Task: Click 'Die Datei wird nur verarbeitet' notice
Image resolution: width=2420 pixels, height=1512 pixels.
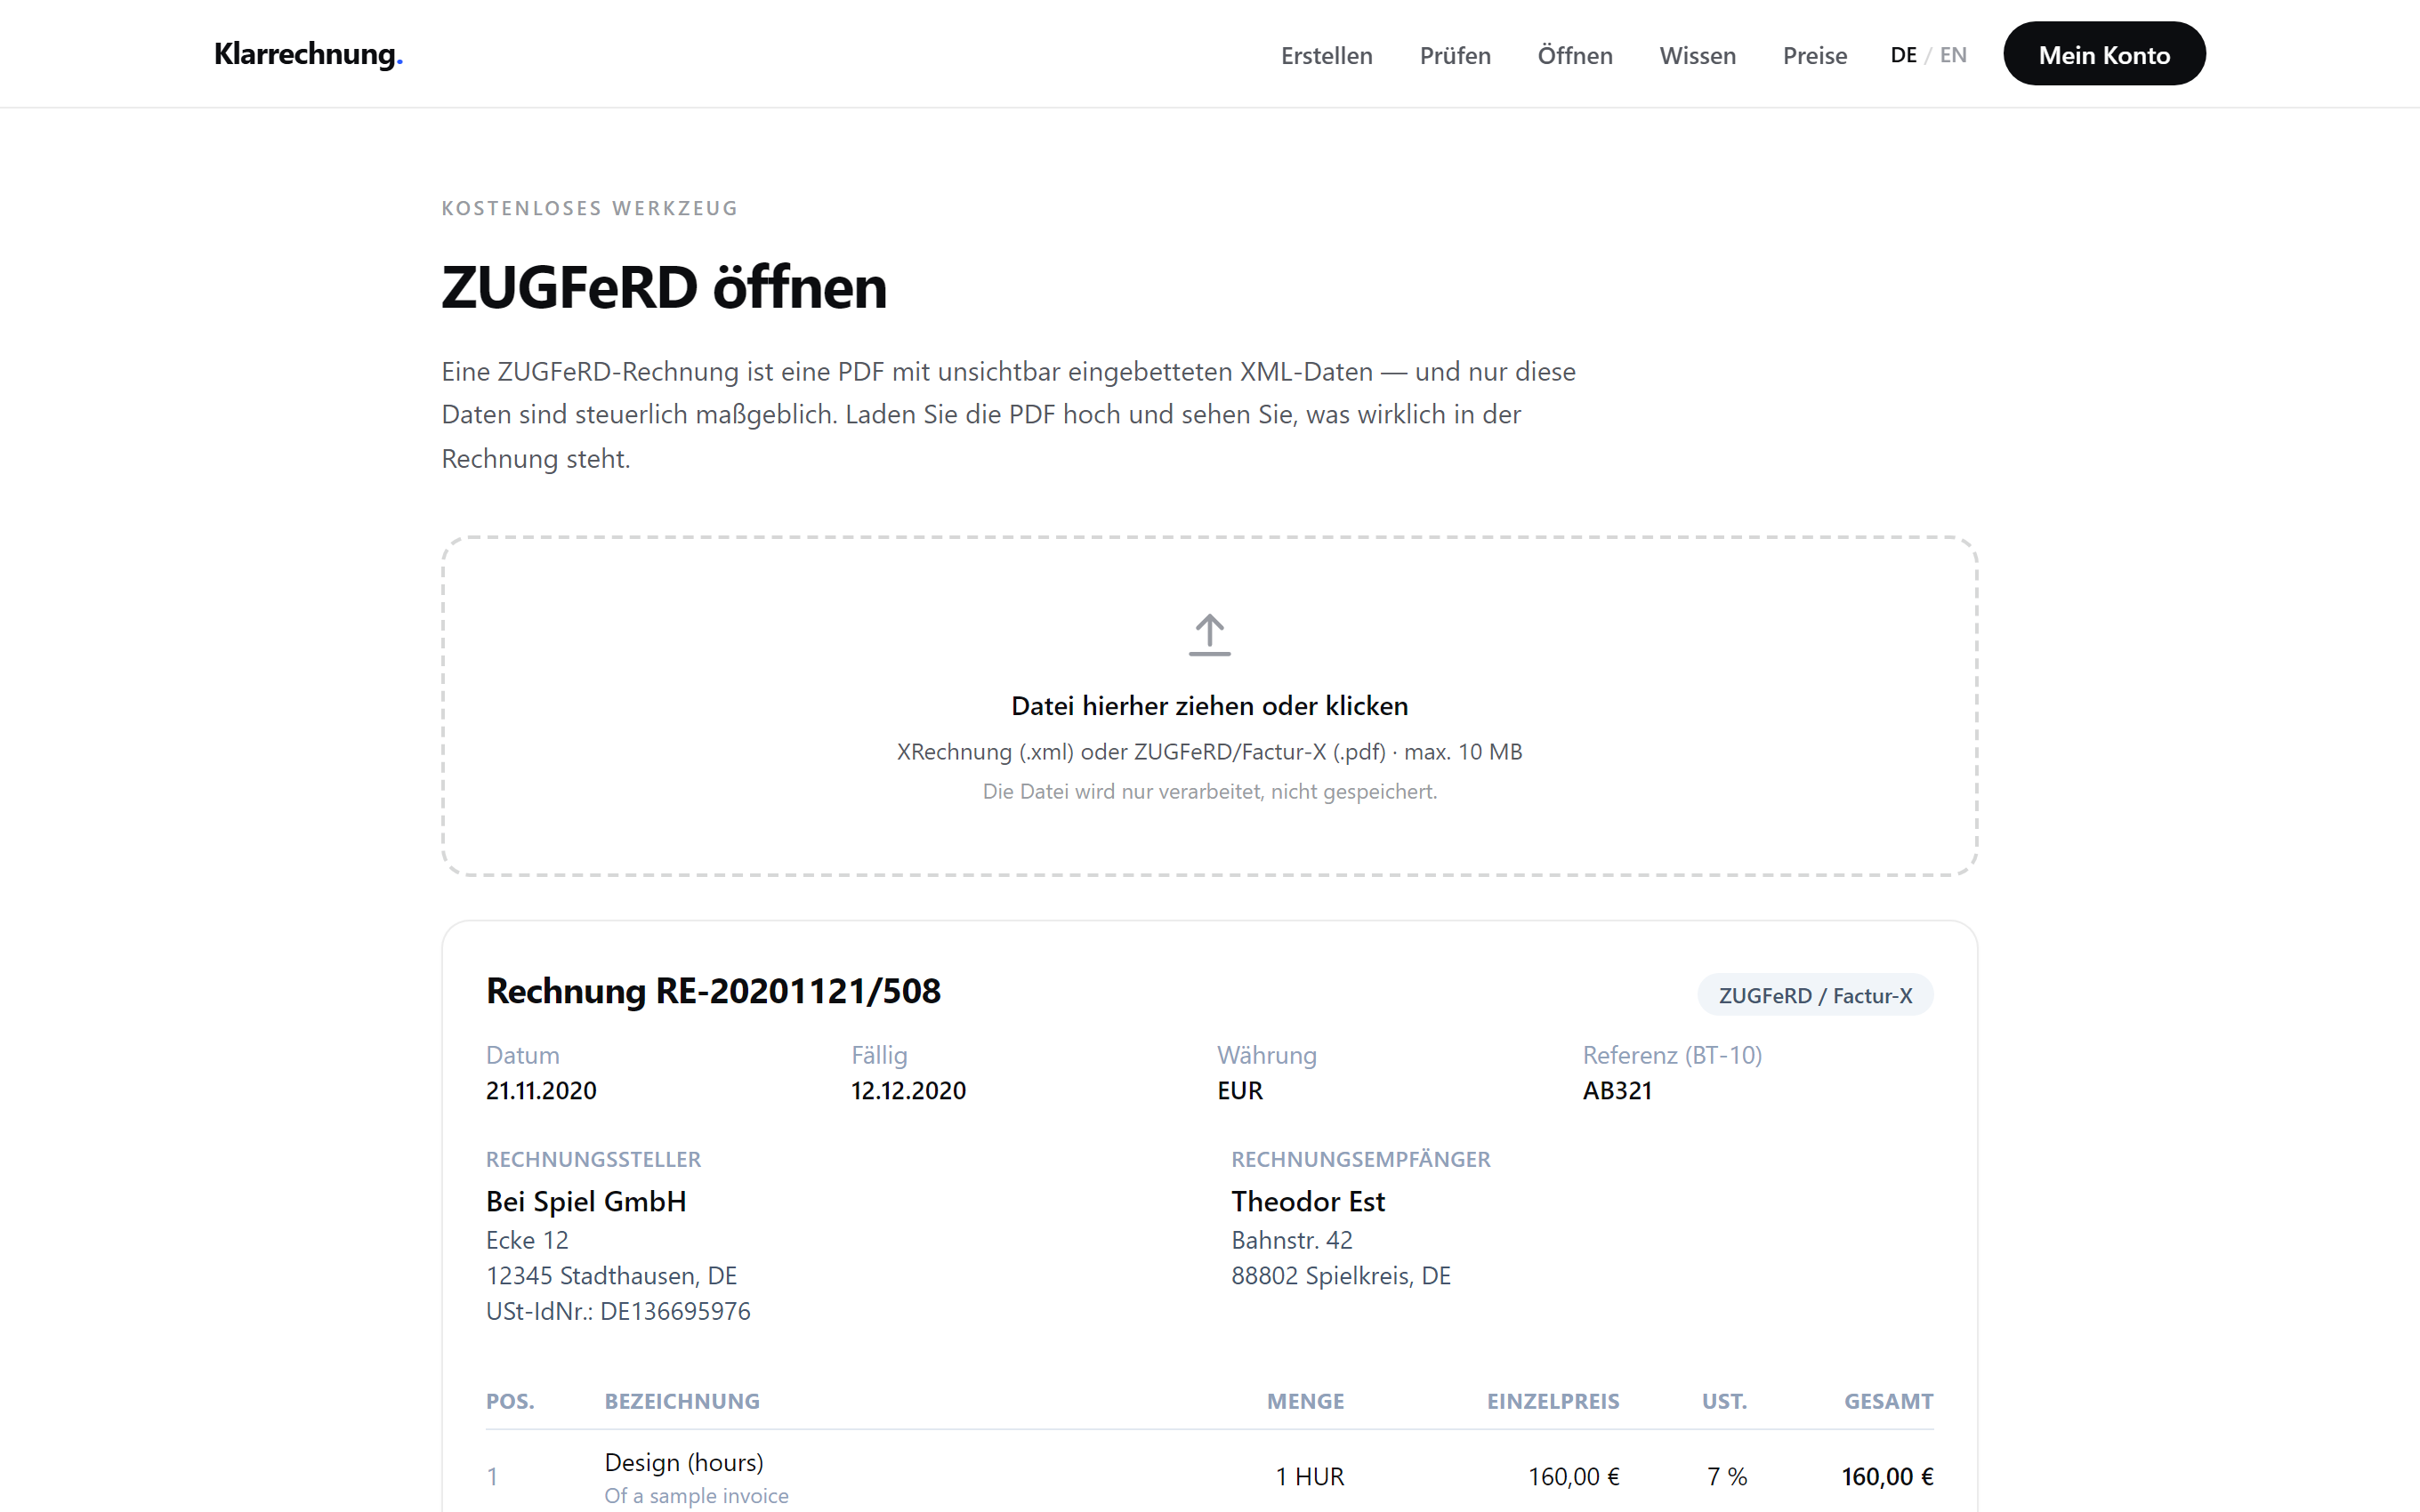Action: coord(1209,791)
